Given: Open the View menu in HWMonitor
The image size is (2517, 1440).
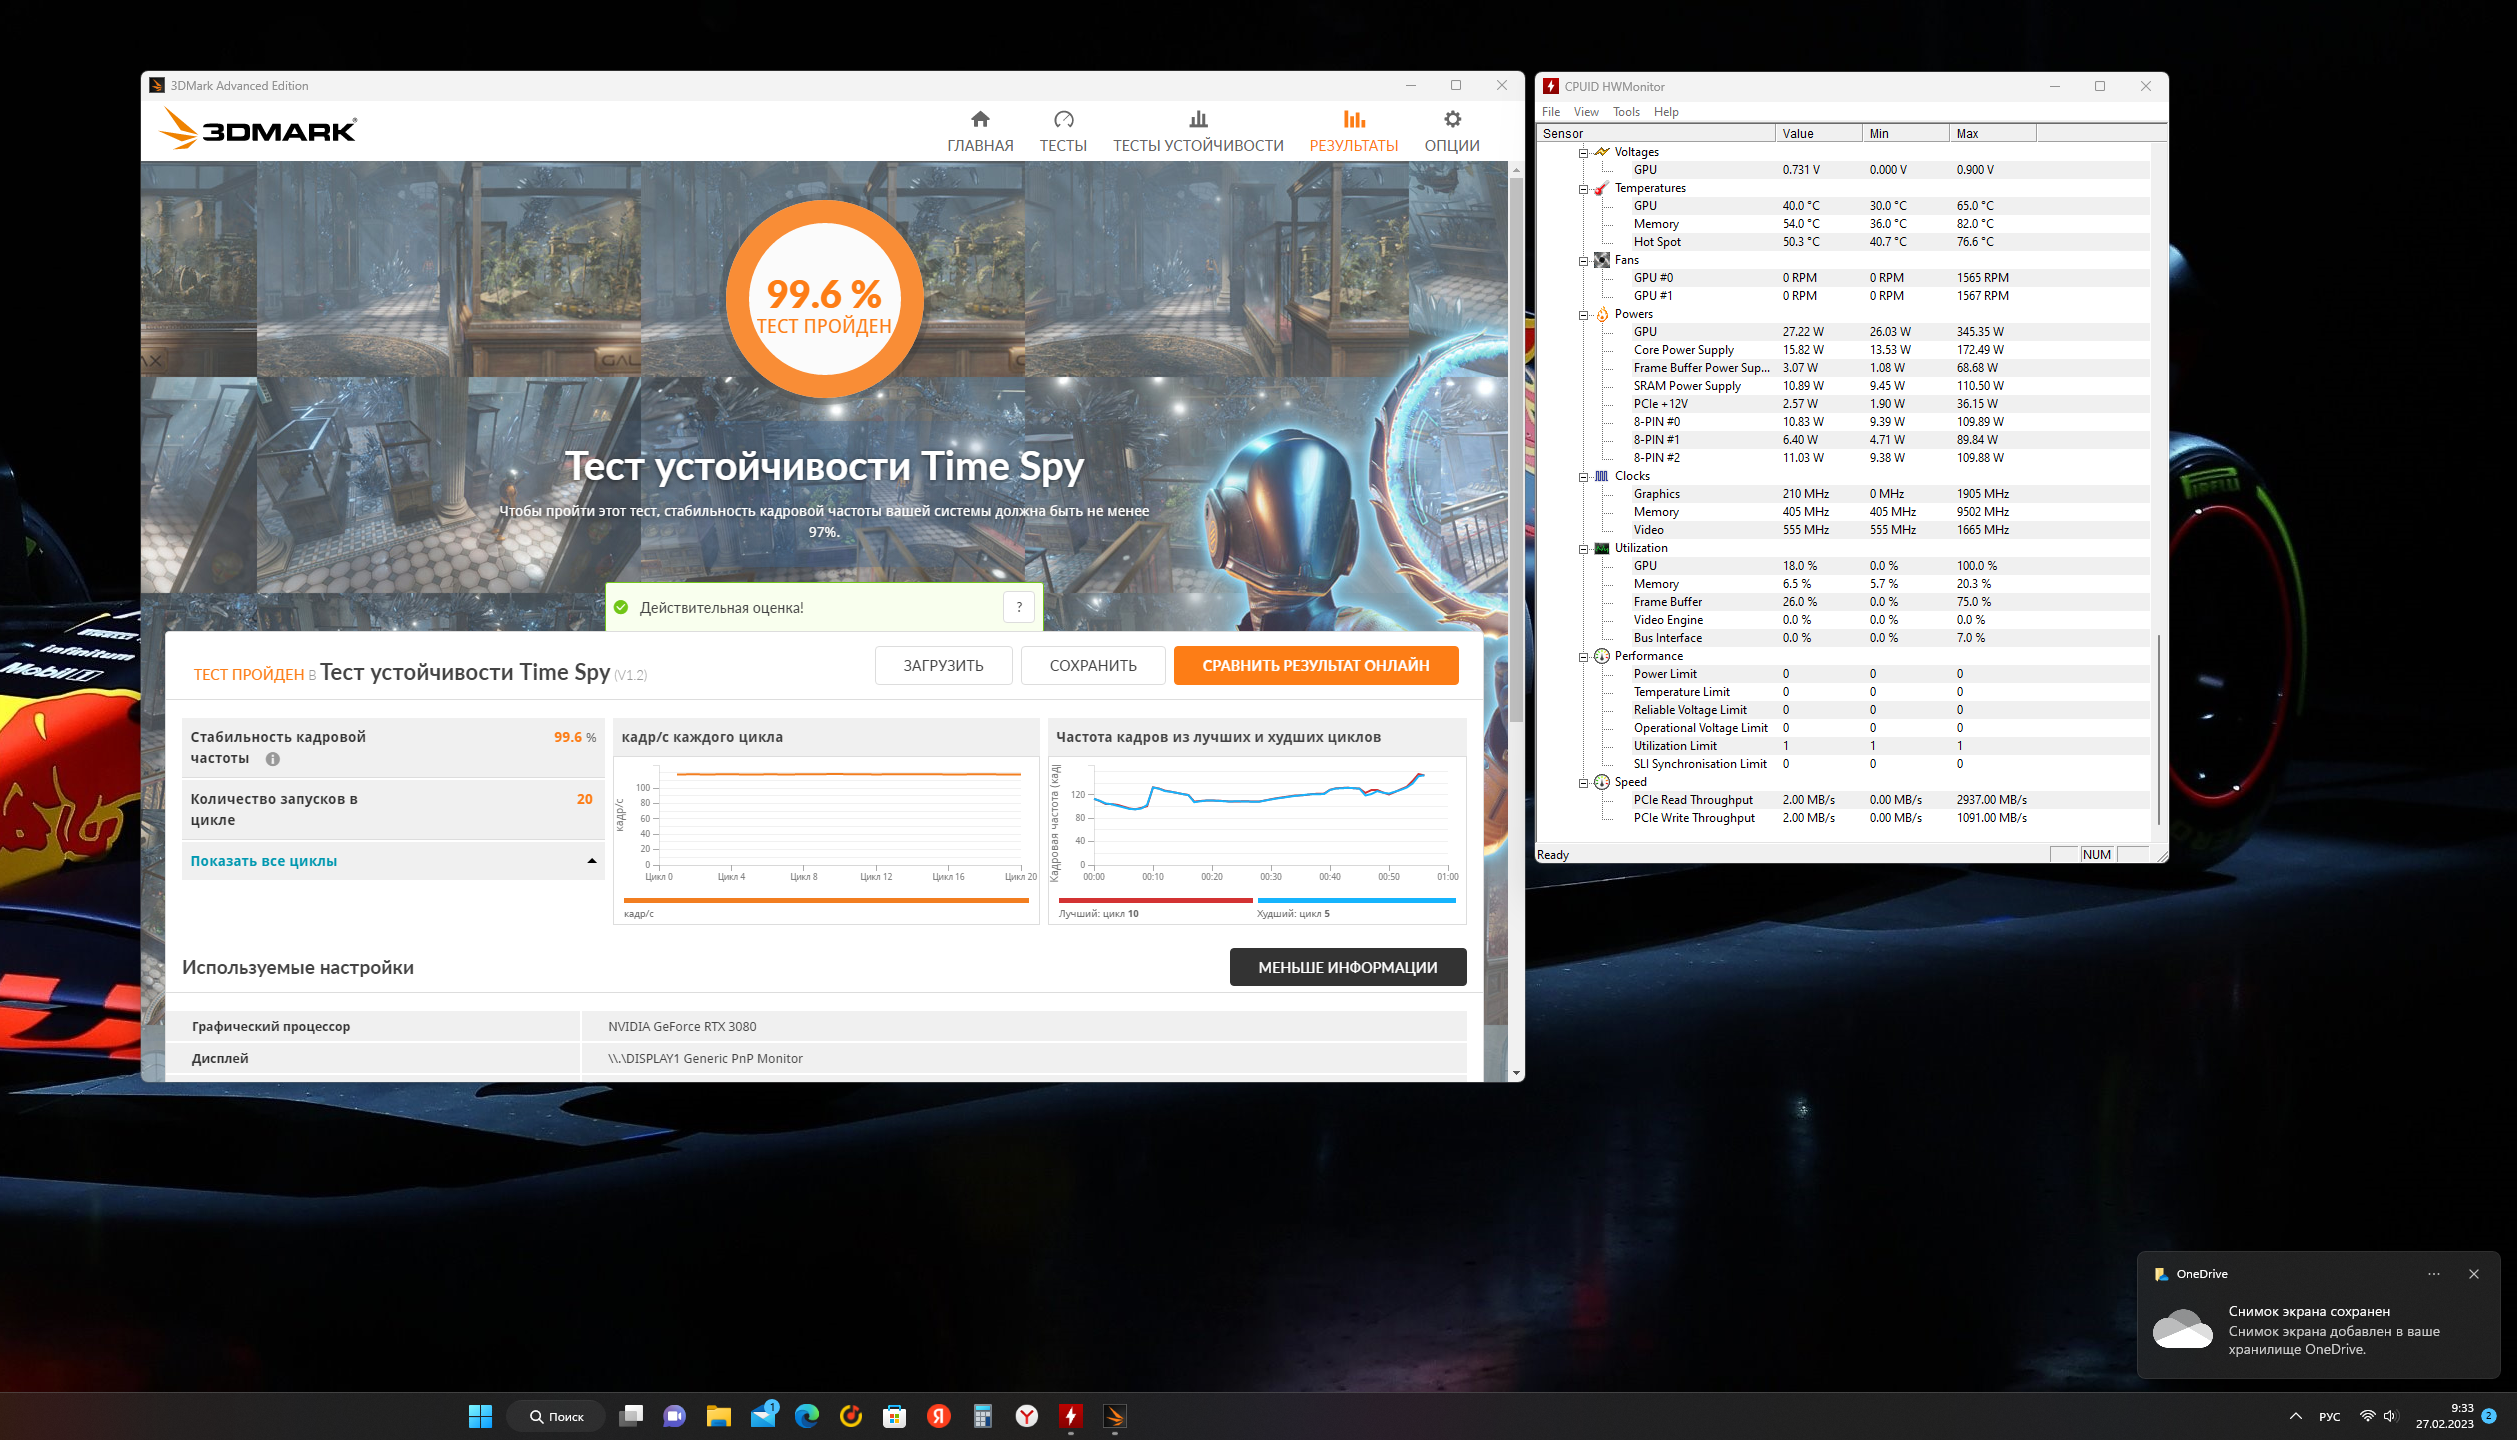Looking at the screenshot, I should pos(1585,112).
